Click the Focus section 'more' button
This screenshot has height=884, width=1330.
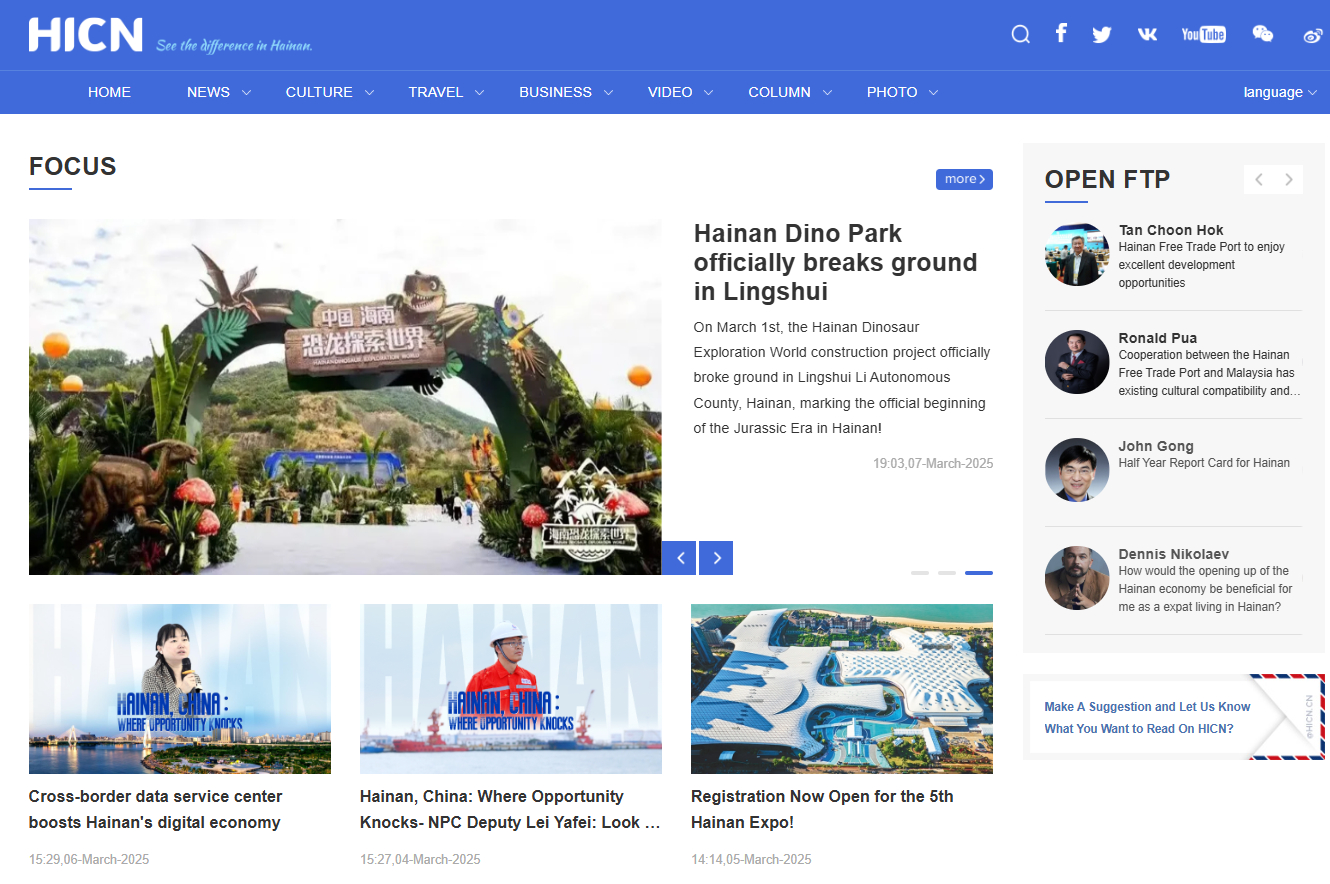point(964,179)
